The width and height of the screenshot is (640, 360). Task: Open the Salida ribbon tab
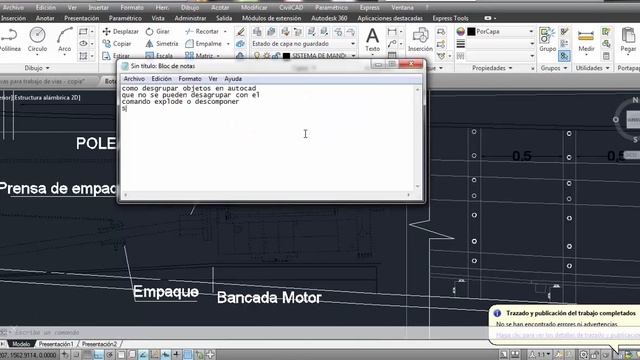[x=224, y=18]
